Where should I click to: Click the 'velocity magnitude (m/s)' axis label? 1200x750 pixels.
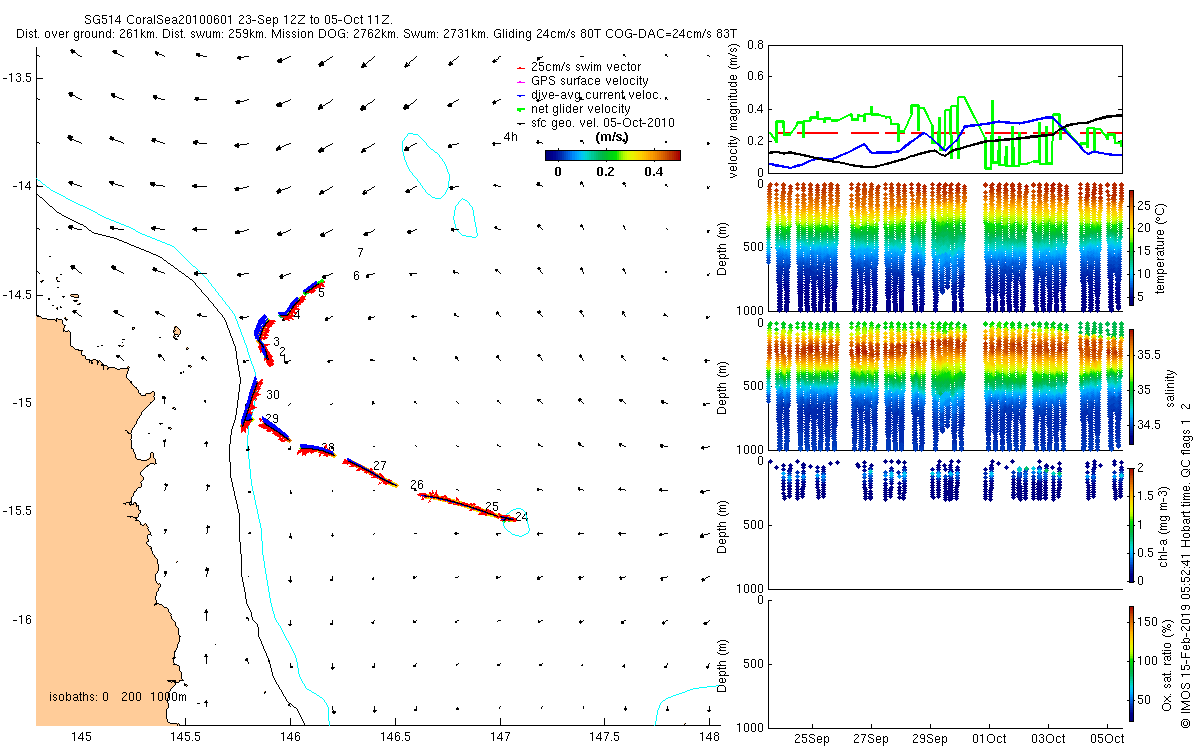point(733,109)
